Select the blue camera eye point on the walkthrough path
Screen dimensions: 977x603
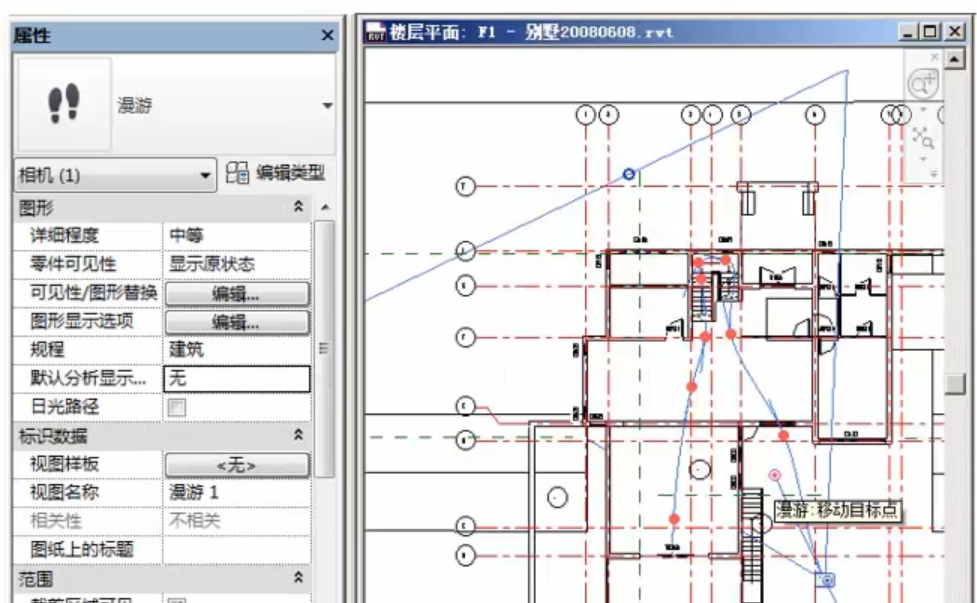[x=629, y=174]
